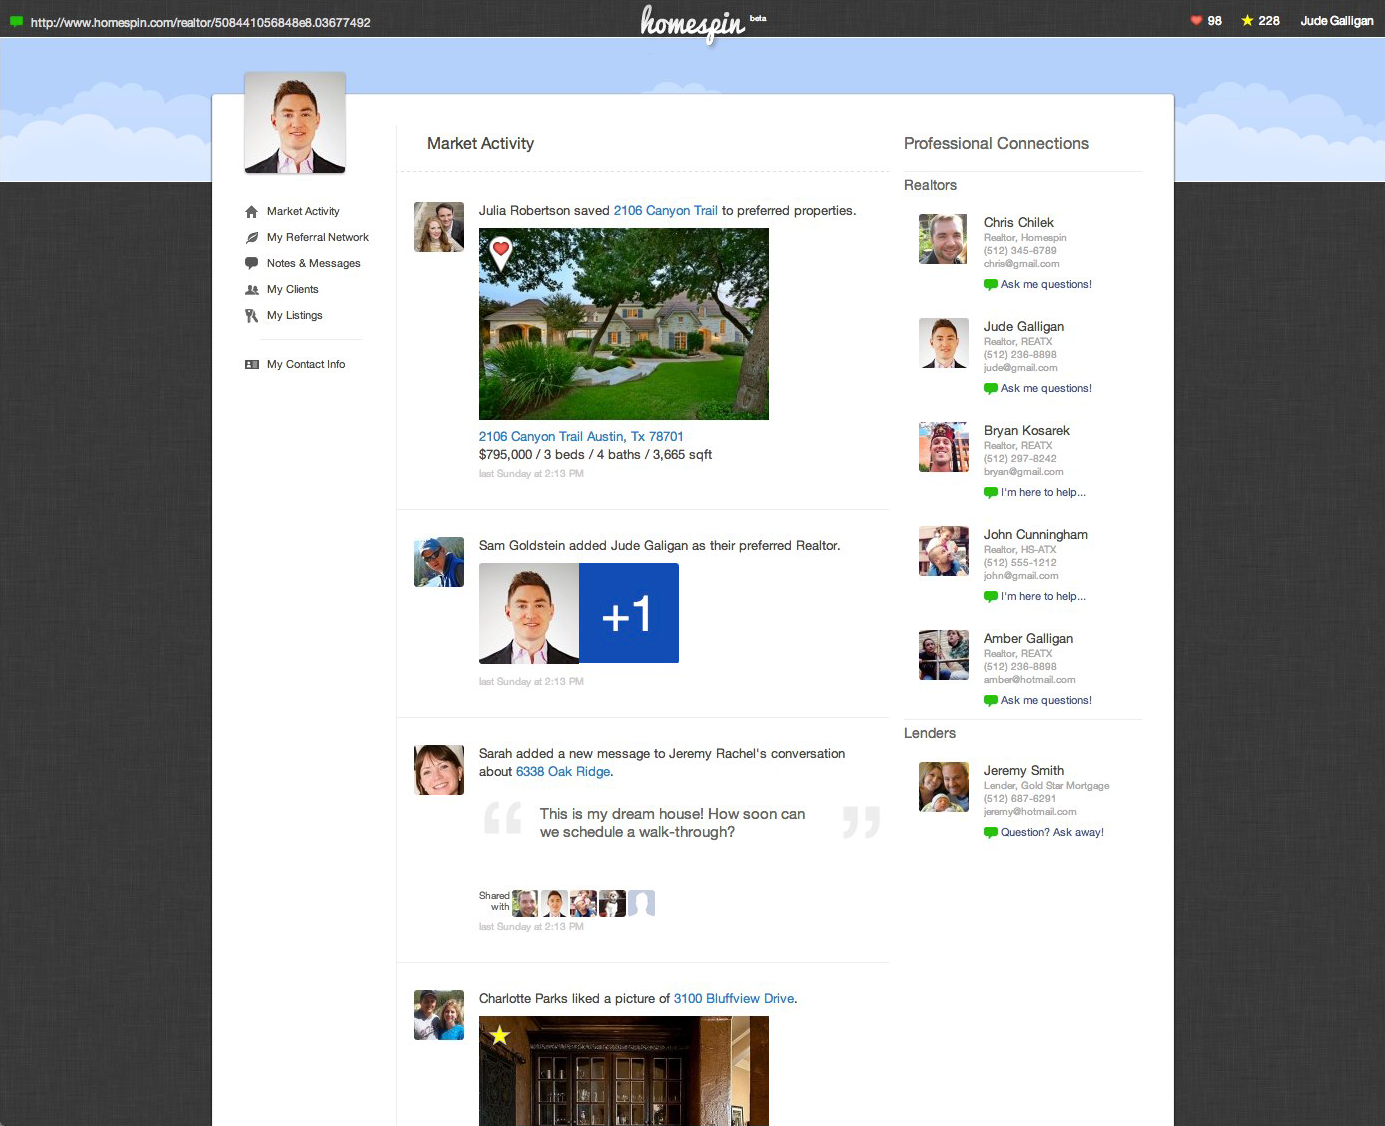1385x1126 pixels.
Task: Click the yellow star on Bluffview photo
Action: point(500,1035)
